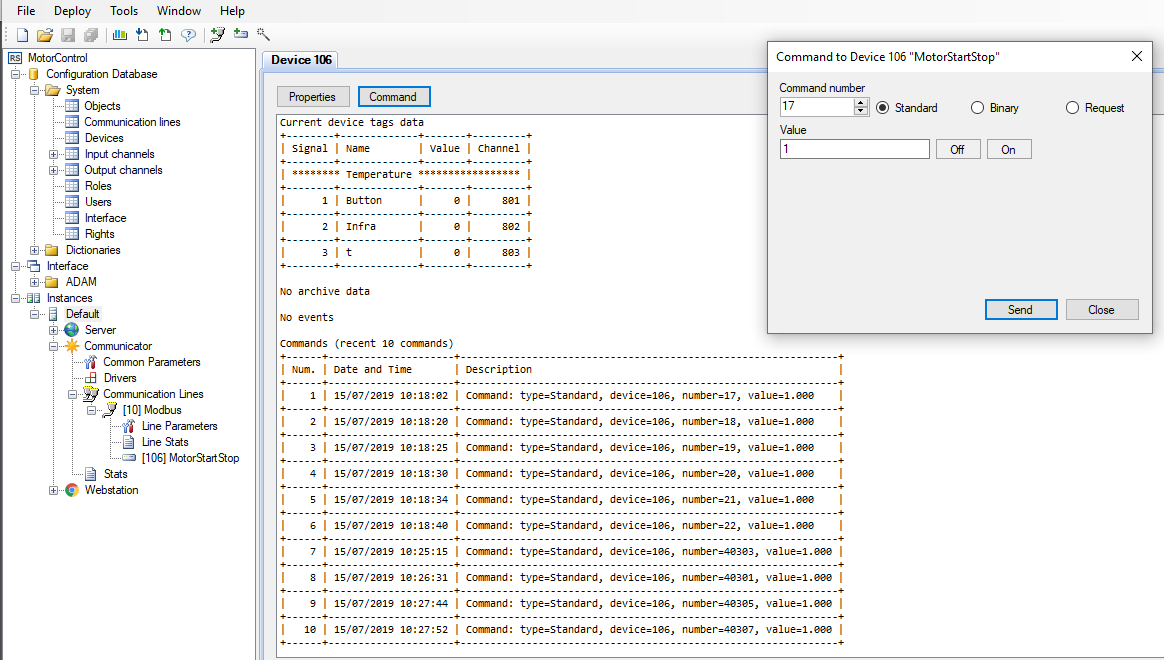Expand the Input channels node
Screen dimensions: 1164x660
(53, 154)
